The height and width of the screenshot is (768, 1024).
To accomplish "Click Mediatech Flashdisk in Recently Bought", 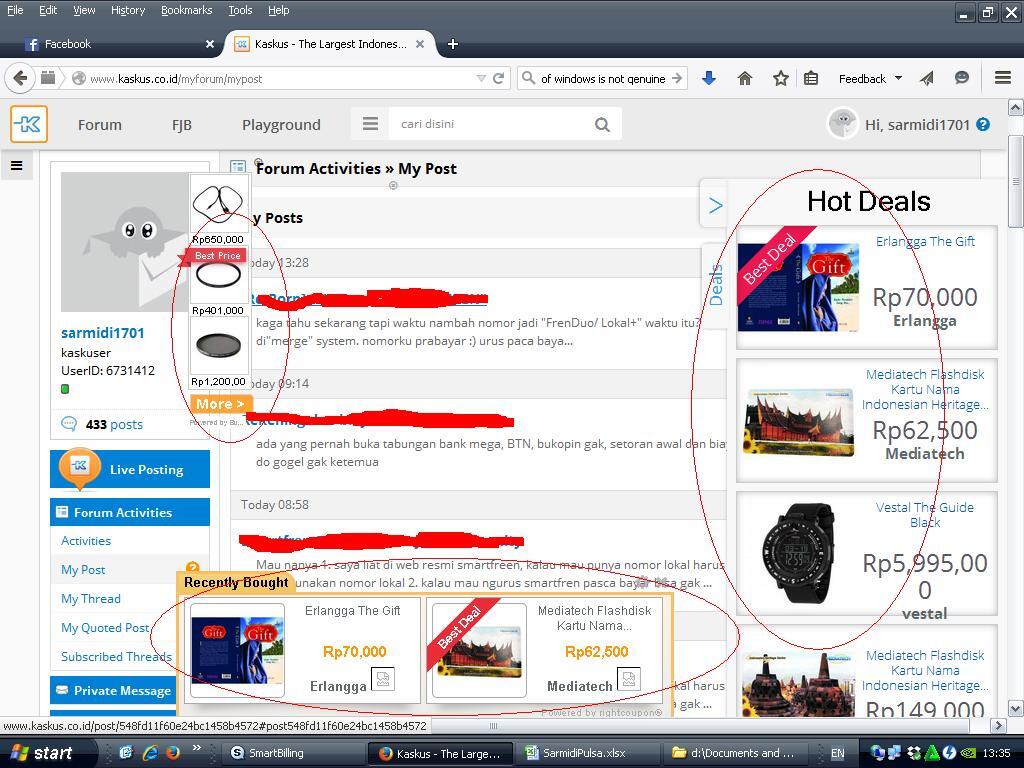I will 544,650.
